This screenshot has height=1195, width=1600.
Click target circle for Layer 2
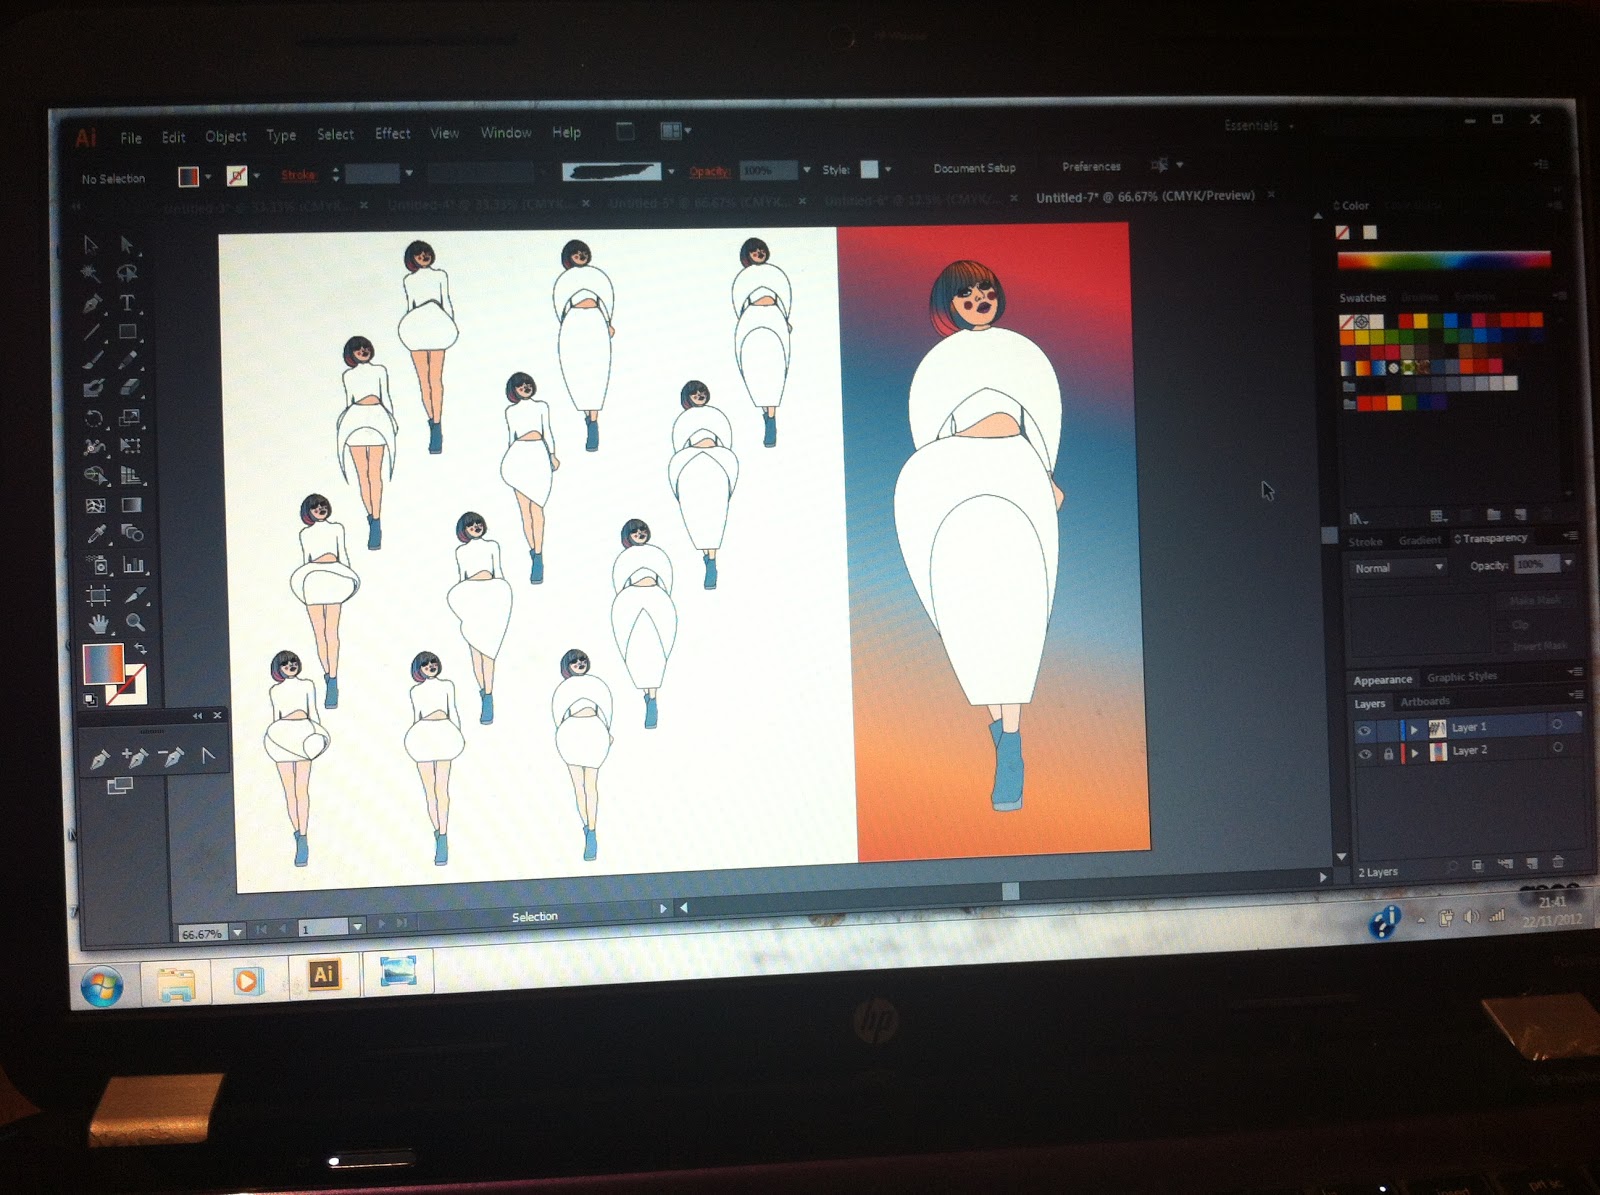pos(1558,747)
